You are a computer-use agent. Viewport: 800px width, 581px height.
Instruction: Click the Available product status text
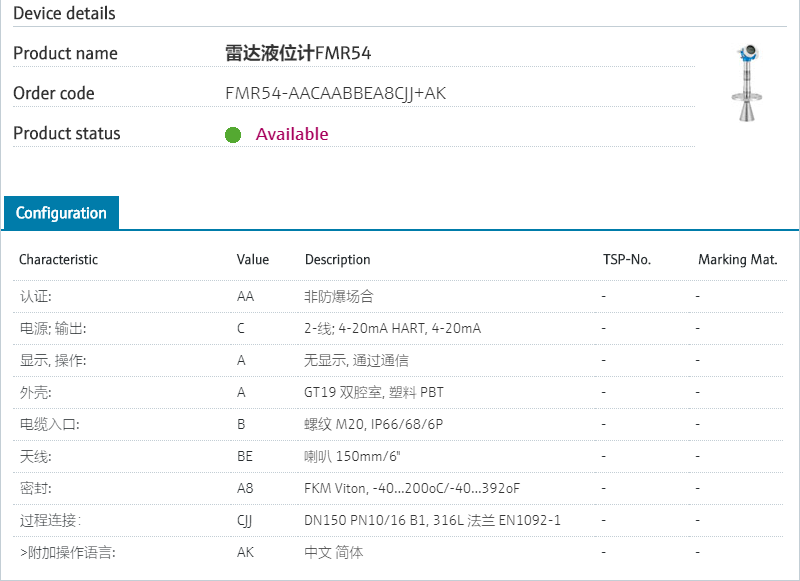292,134
